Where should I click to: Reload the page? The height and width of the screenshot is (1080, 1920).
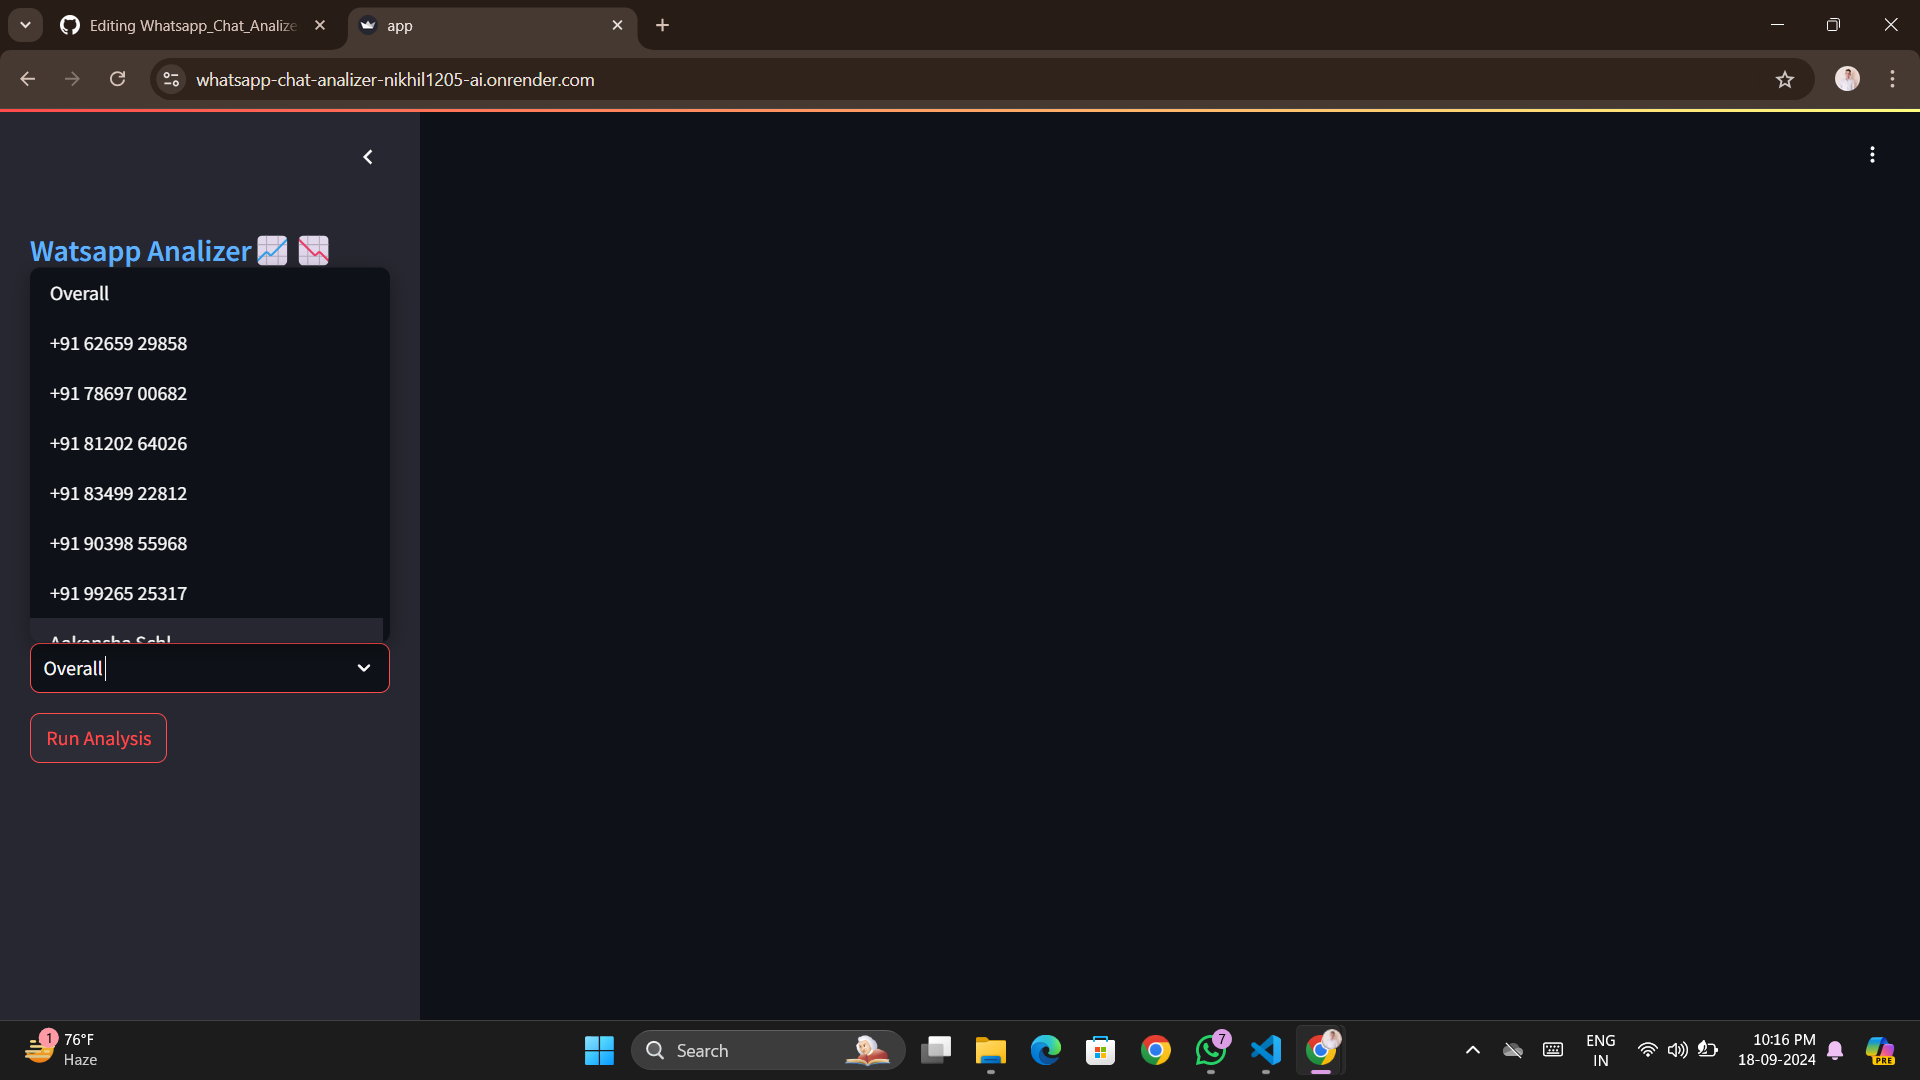pos(118,79)
